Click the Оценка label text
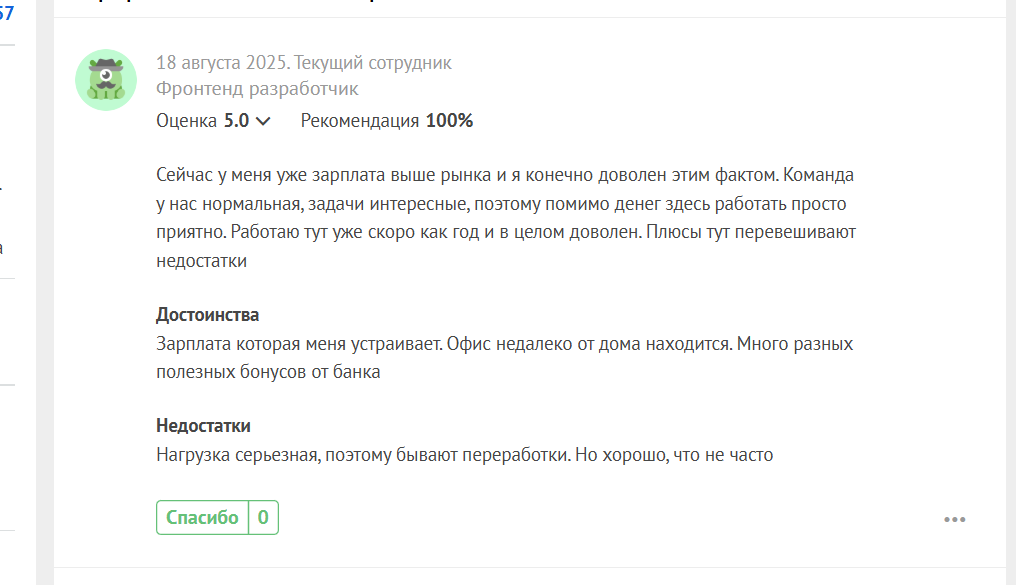 coord(186,121)
